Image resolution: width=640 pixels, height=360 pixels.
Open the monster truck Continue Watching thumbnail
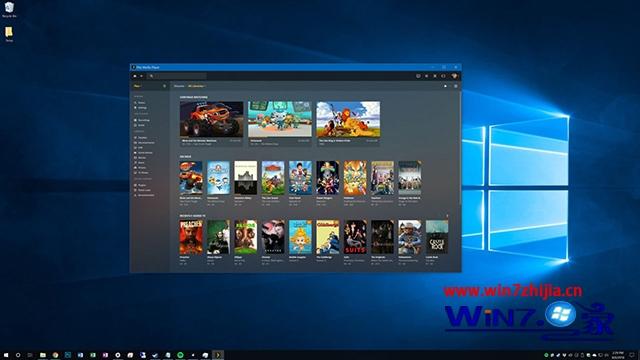point(211,119)
